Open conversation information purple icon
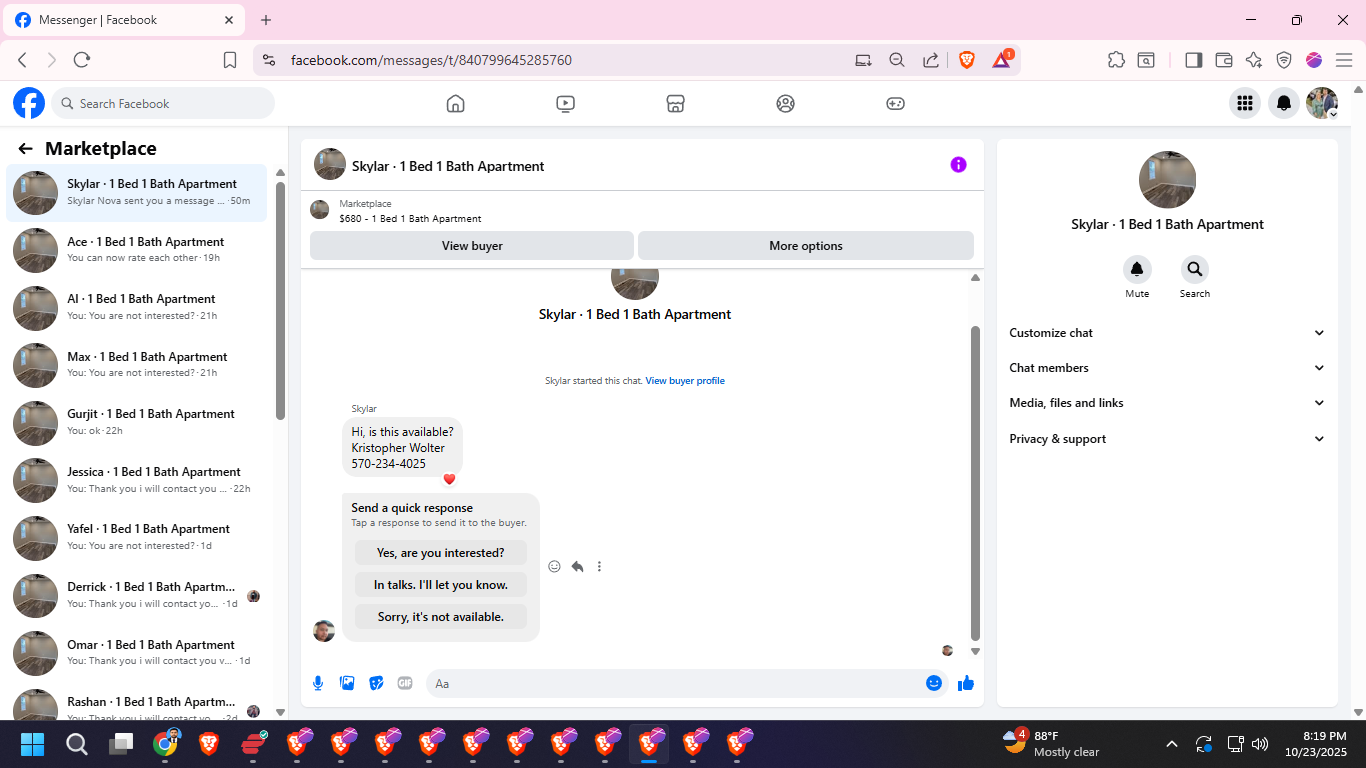1366x768 pixels. 958,164
